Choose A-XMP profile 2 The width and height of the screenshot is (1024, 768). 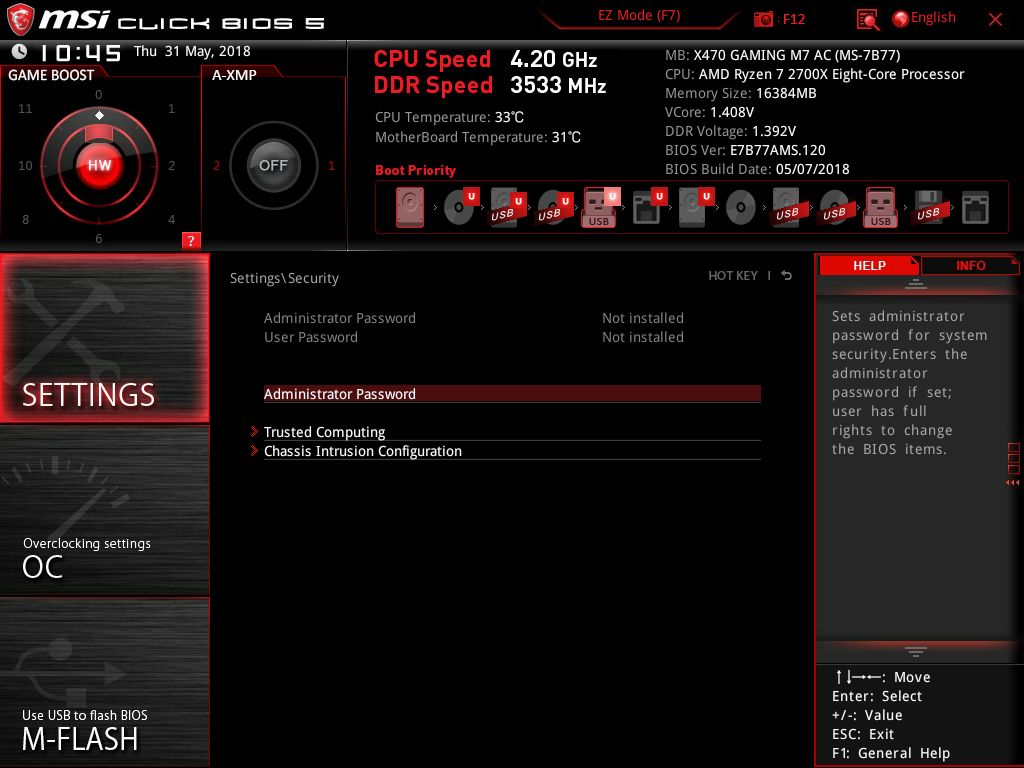tap(216, 166)
